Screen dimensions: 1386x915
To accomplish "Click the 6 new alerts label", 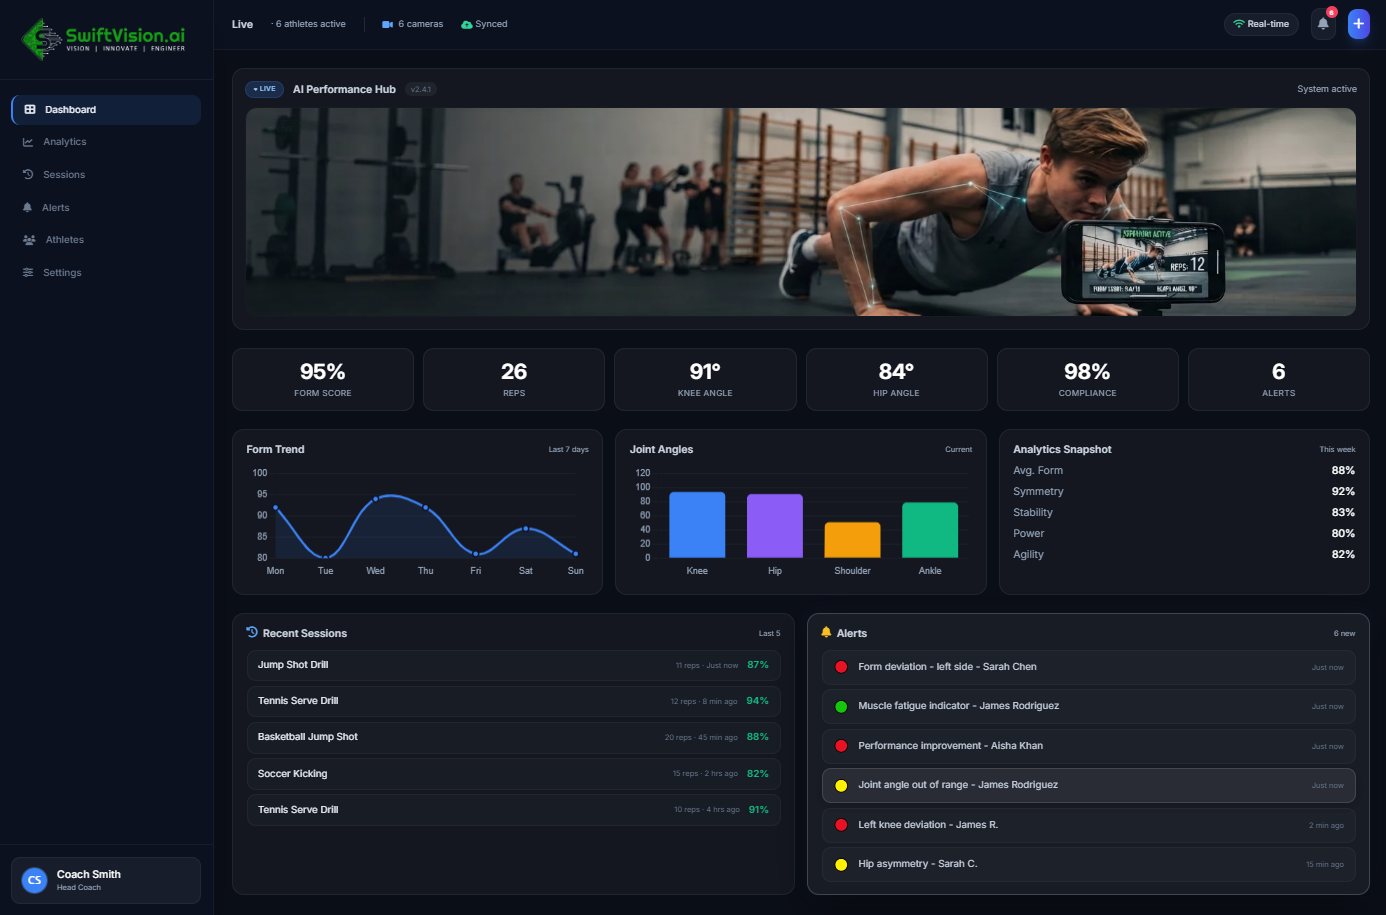I will tap(1344, 634).
